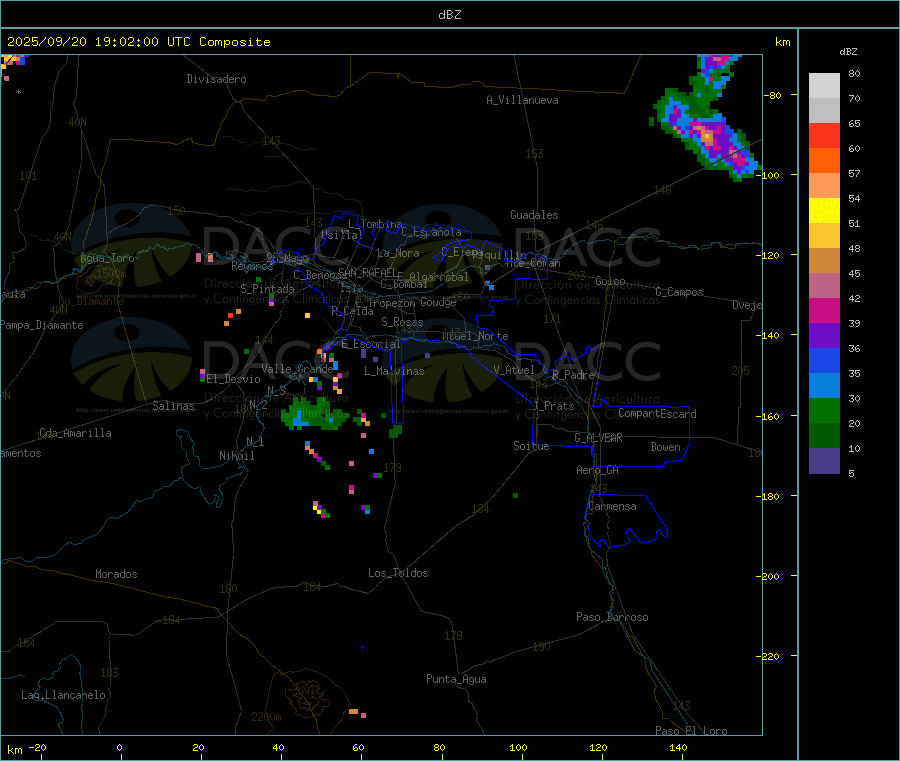Screen dimensions: 900x761
Task: Click the E_Escorial label
Action: click(371, 344)
